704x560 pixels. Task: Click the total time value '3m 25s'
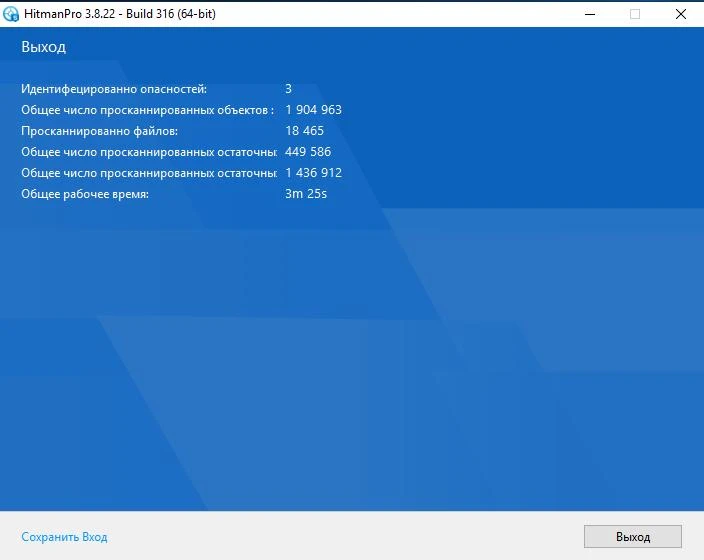[305, 194]
